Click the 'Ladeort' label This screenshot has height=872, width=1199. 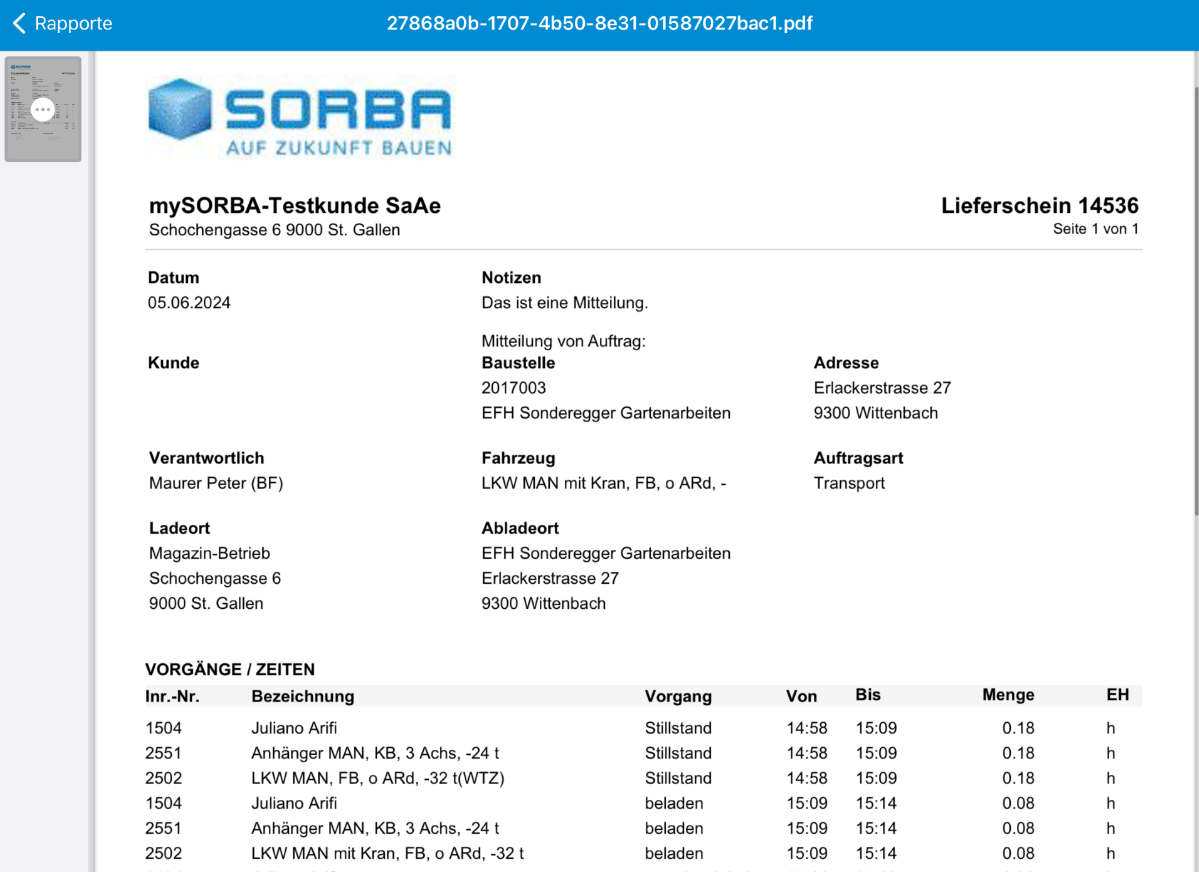(x=179, y=529)
